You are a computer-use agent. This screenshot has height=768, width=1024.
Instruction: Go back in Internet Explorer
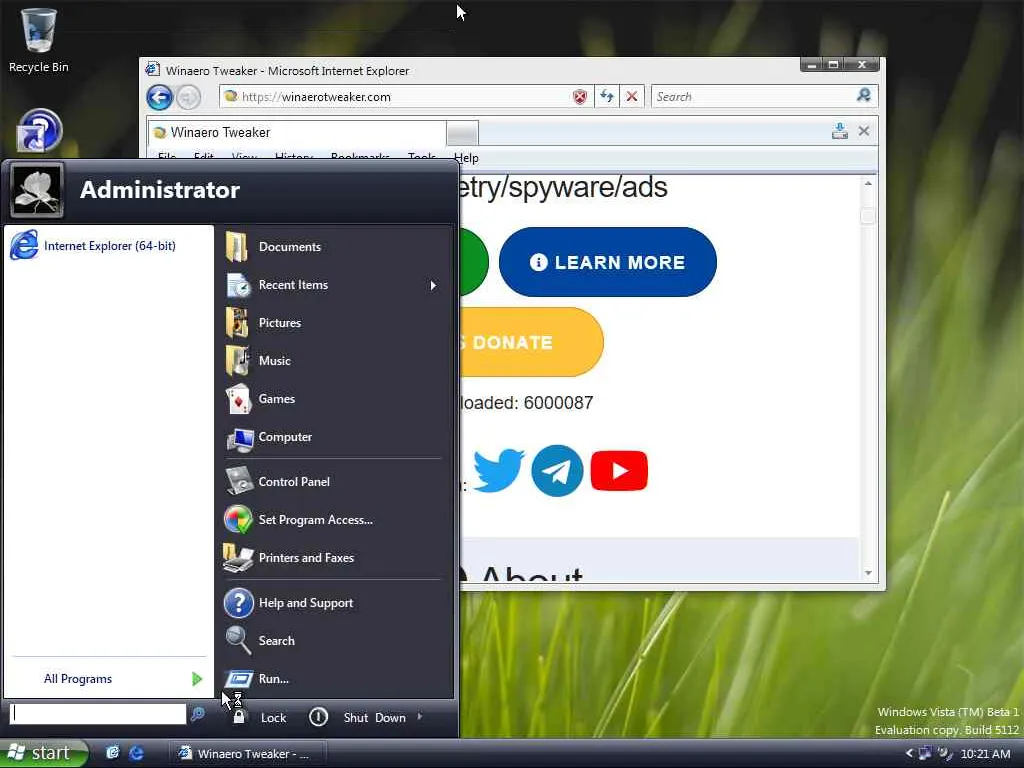159,97
